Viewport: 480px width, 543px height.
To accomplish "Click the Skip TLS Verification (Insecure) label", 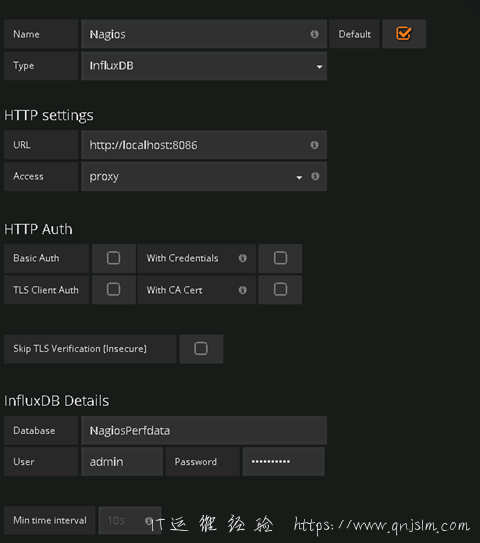I will (x=80, y=348).
